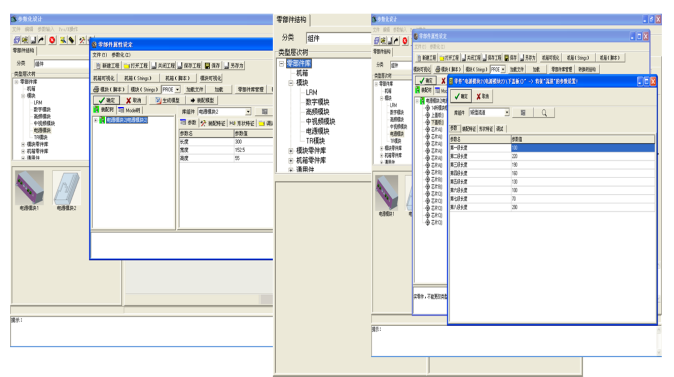Image resolution: width=674 pixels, height=377 pixels.
Task: Select 中视频模块 in the enlarged middle tree
Action: 320,122
